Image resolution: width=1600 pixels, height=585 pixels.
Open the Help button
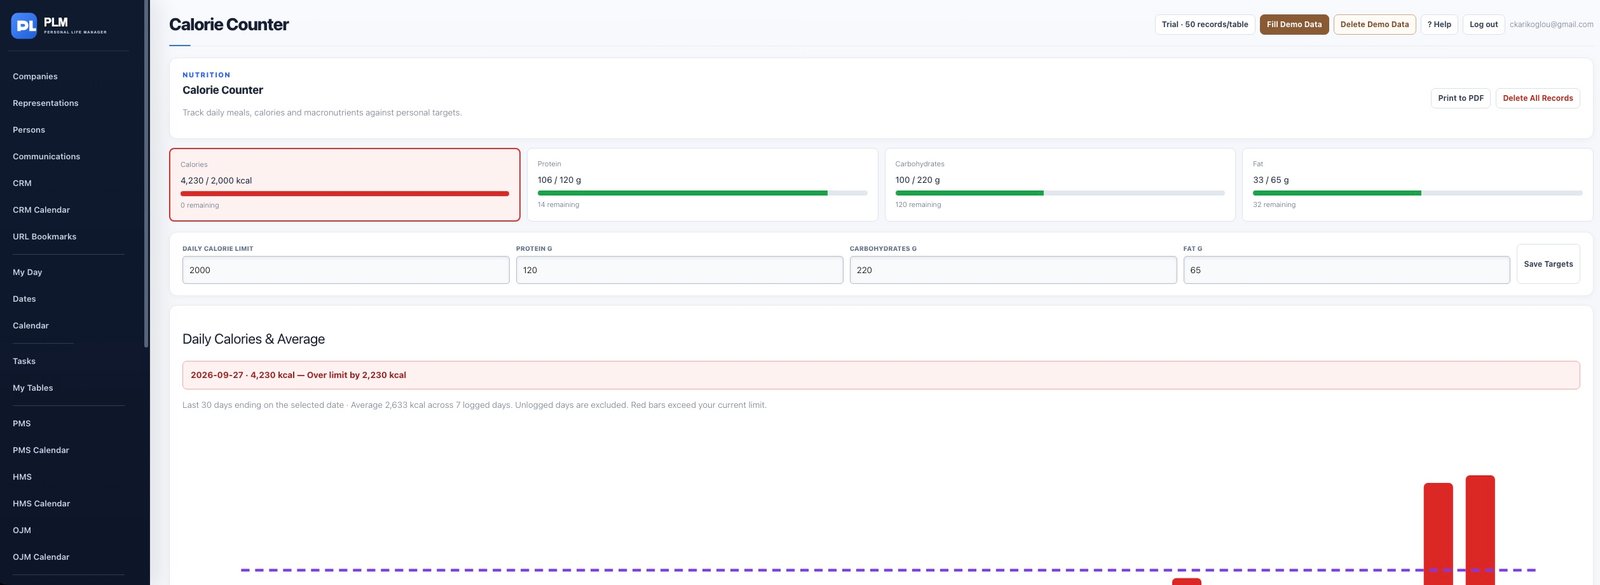coord(1439,24)
